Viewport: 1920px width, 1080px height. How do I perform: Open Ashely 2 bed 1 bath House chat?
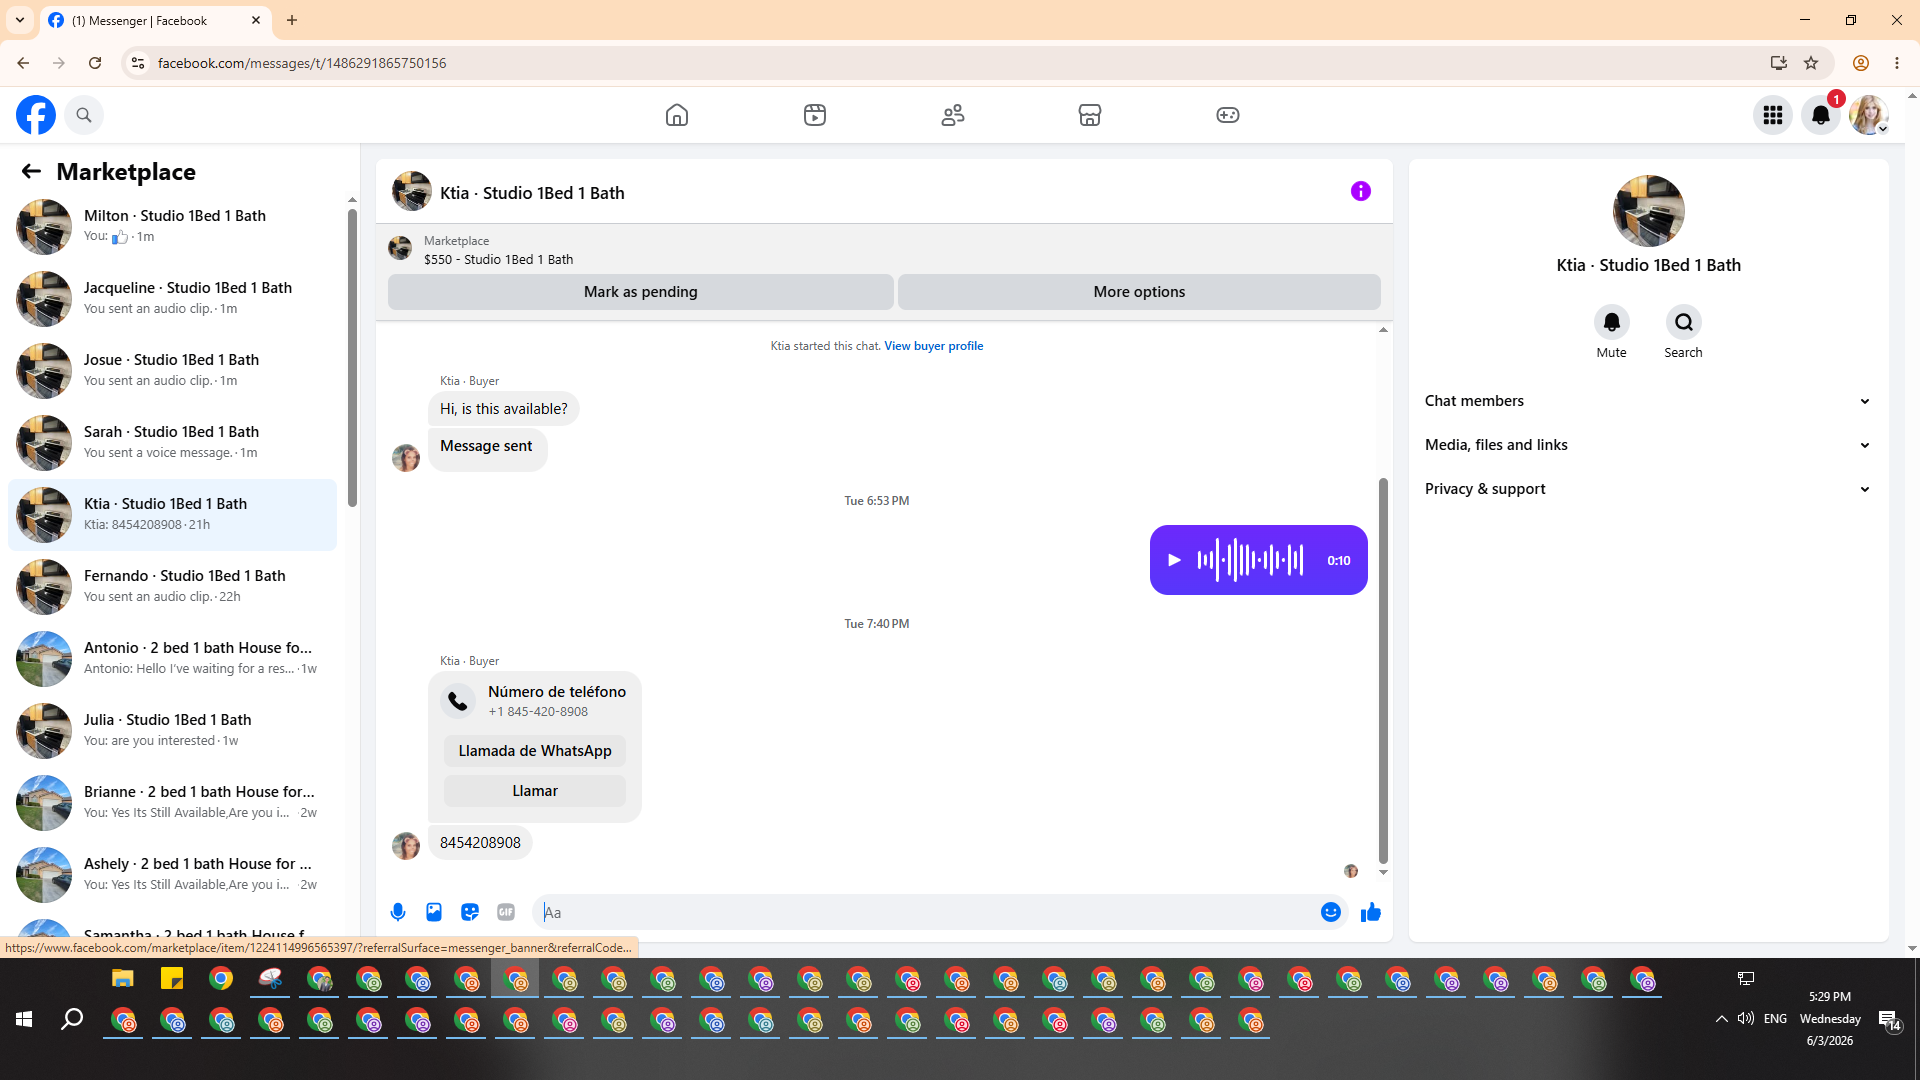[x=173, y=875]
